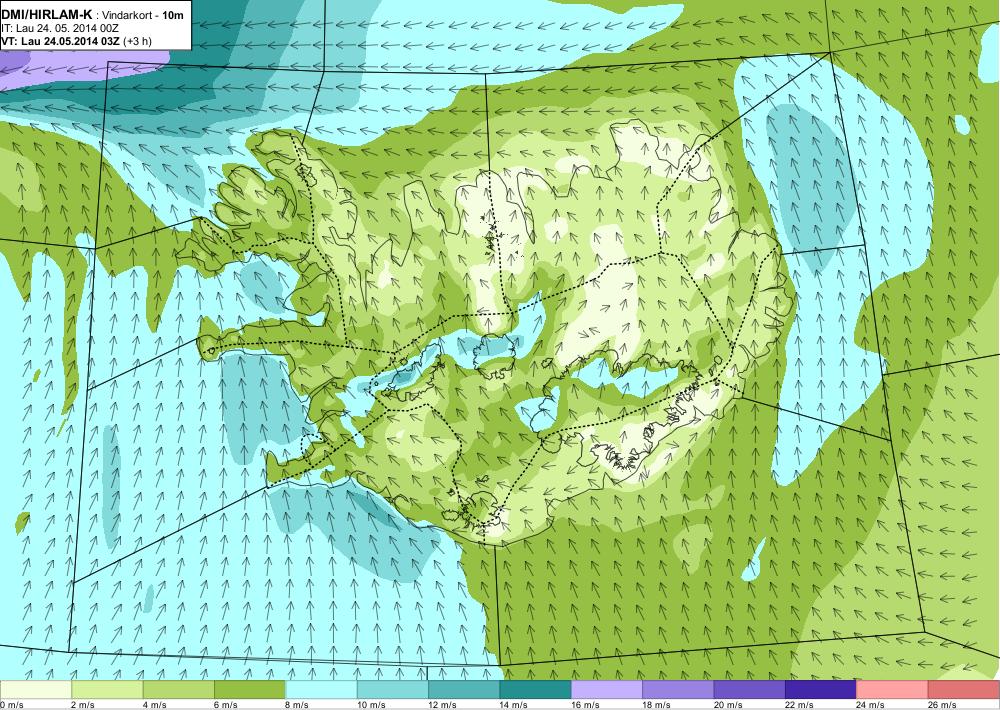Image resolution: width=1000 pixels, height=710 pixels.
Task: Select the dark teal 14 m/s legend swatch
Action: click(536, 690)
